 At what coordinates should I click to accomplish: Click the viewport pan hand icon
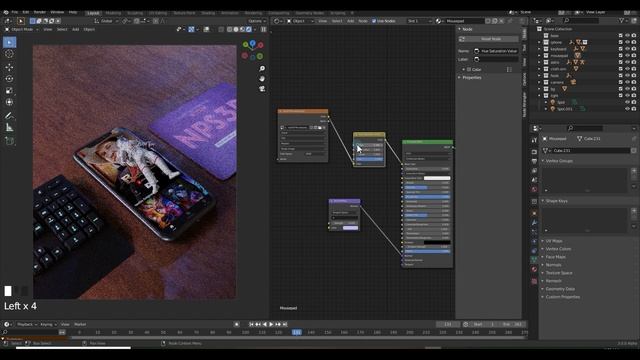(x=262, y=78)
